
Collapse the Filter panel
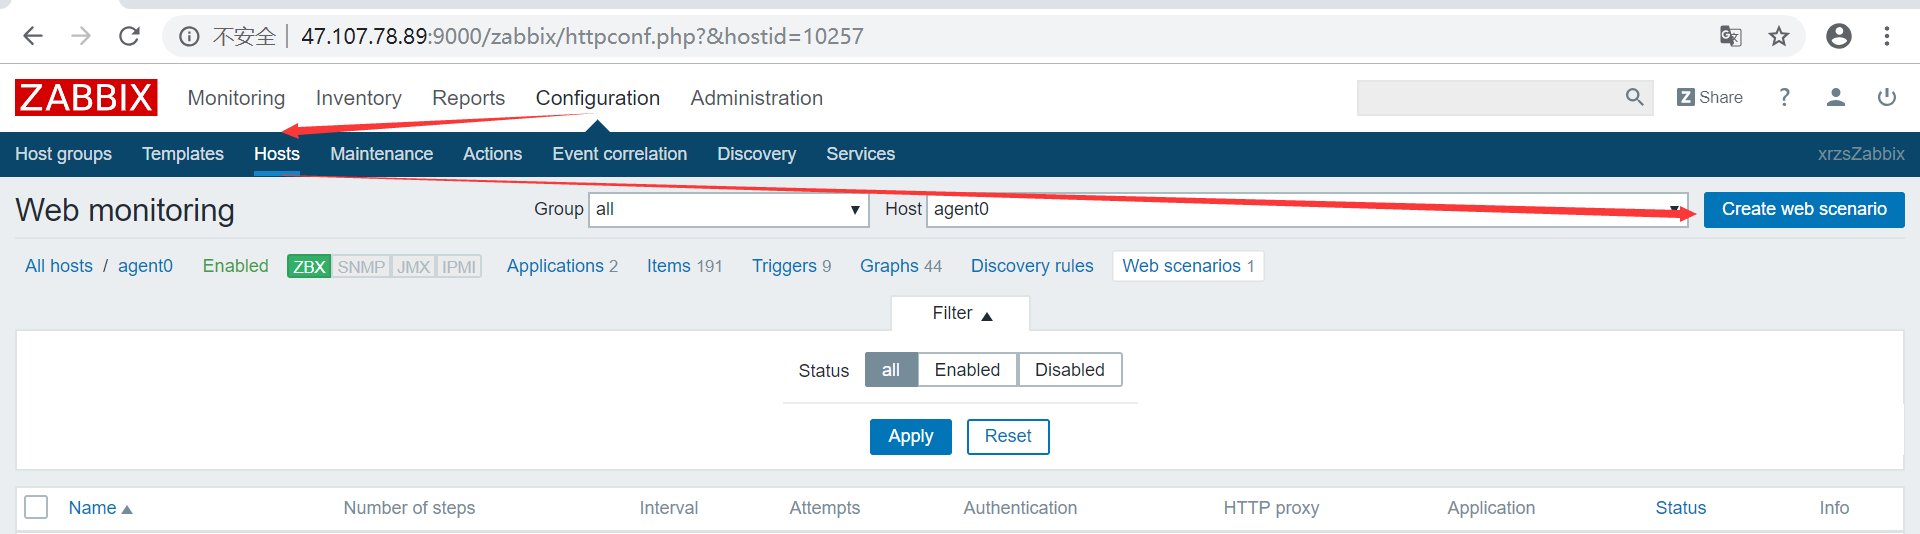tap(961, 314)
